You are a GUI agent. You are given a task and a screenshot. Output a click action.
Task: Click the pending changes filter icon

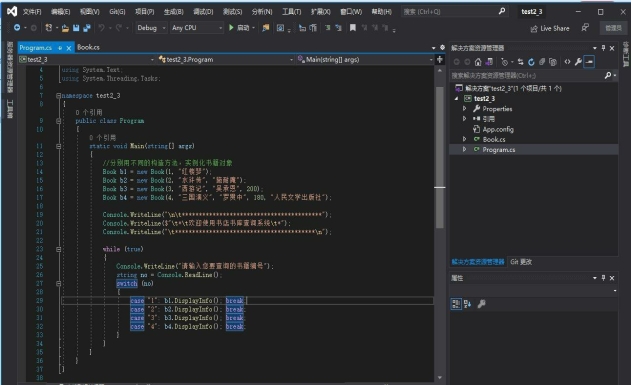pyautogui.click(x=505, y=62)
